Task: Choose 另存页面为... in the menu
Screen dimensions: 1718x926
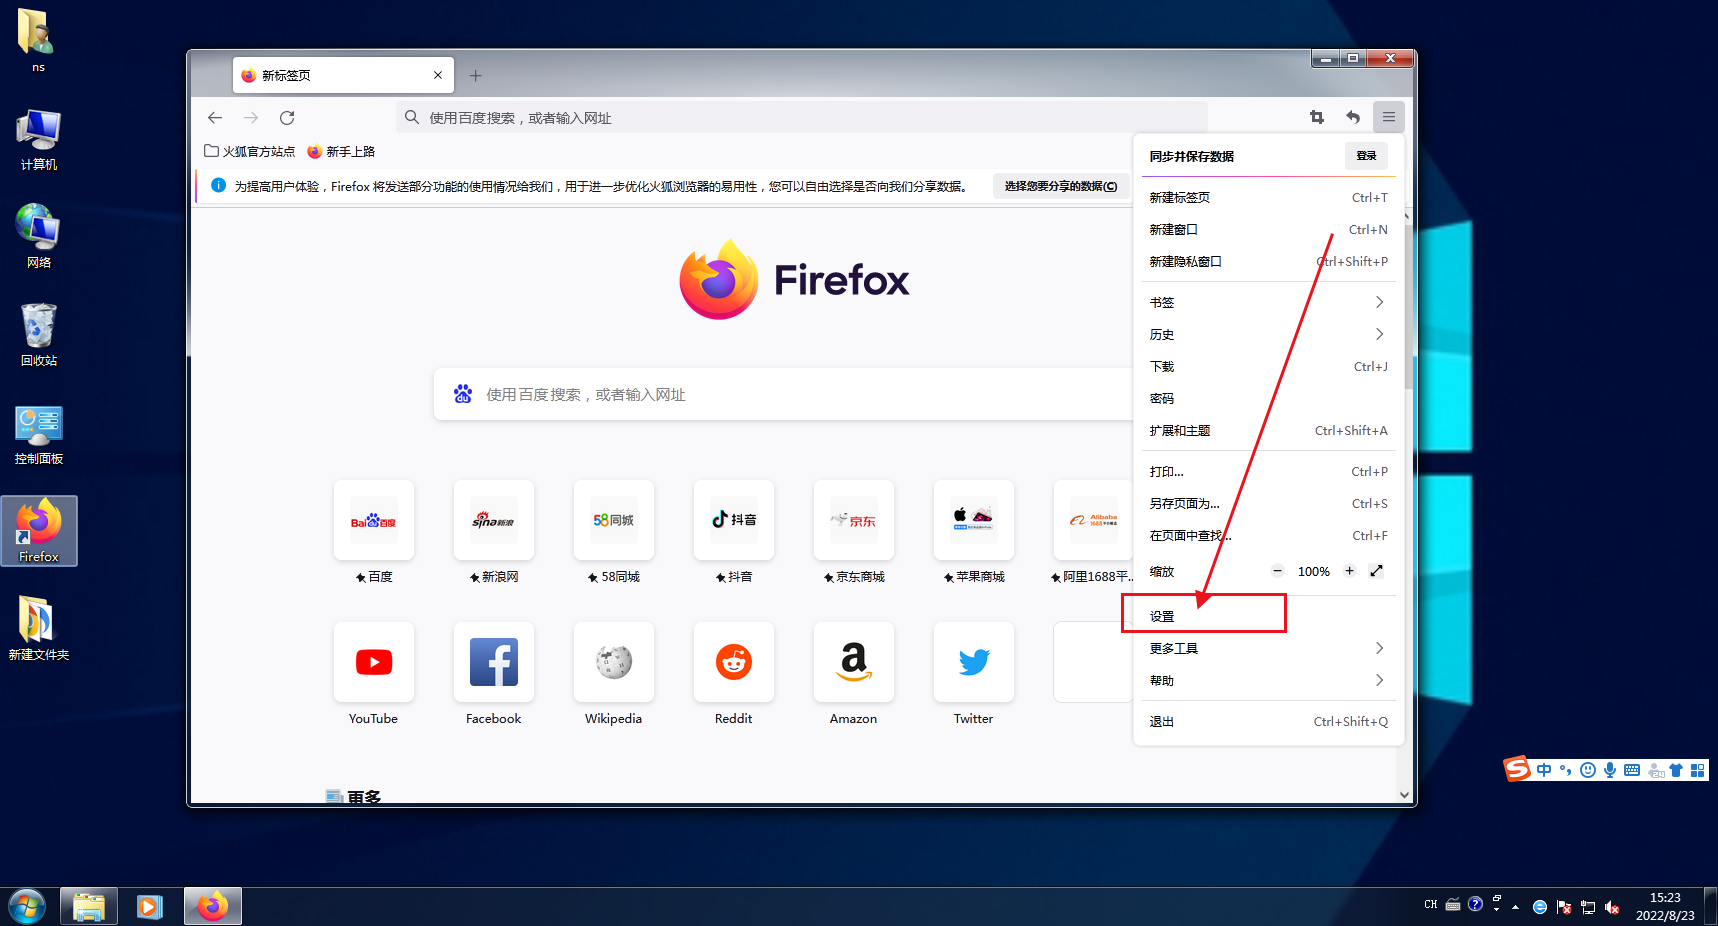Action: [x=1267, y=503]
